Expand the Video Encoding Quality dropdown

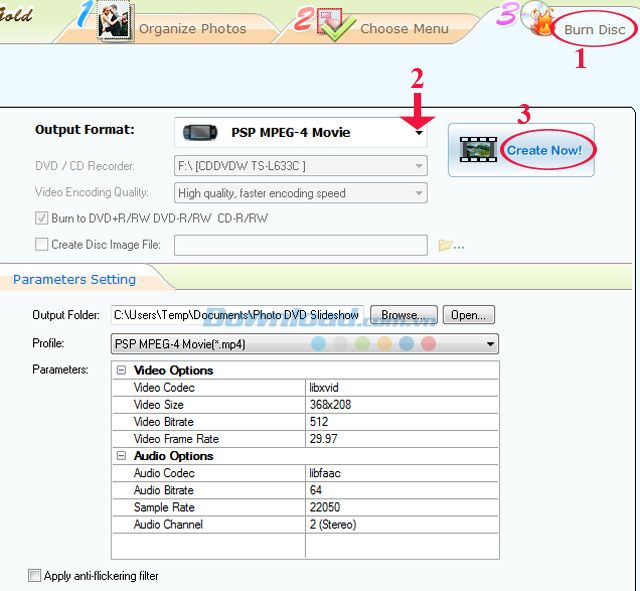tap(418, 193)
